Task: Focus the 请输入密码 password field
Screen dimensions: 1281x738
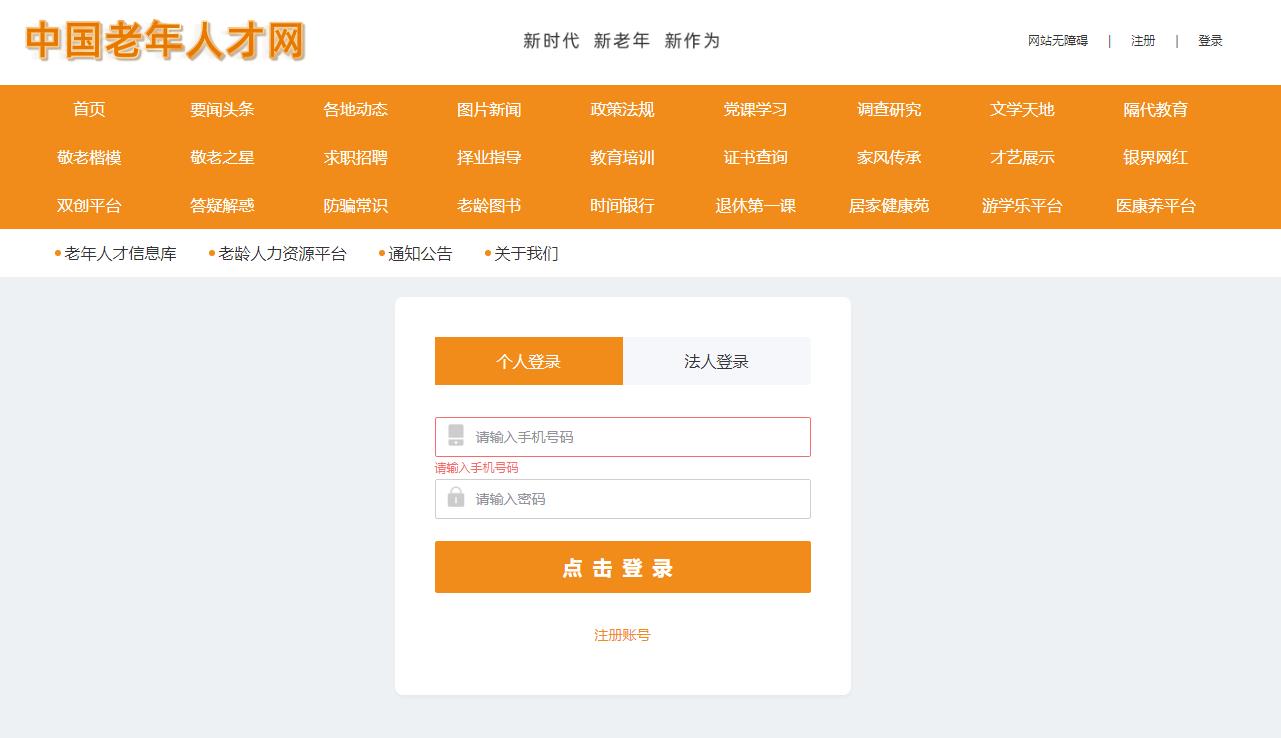Action: point(623,499)
